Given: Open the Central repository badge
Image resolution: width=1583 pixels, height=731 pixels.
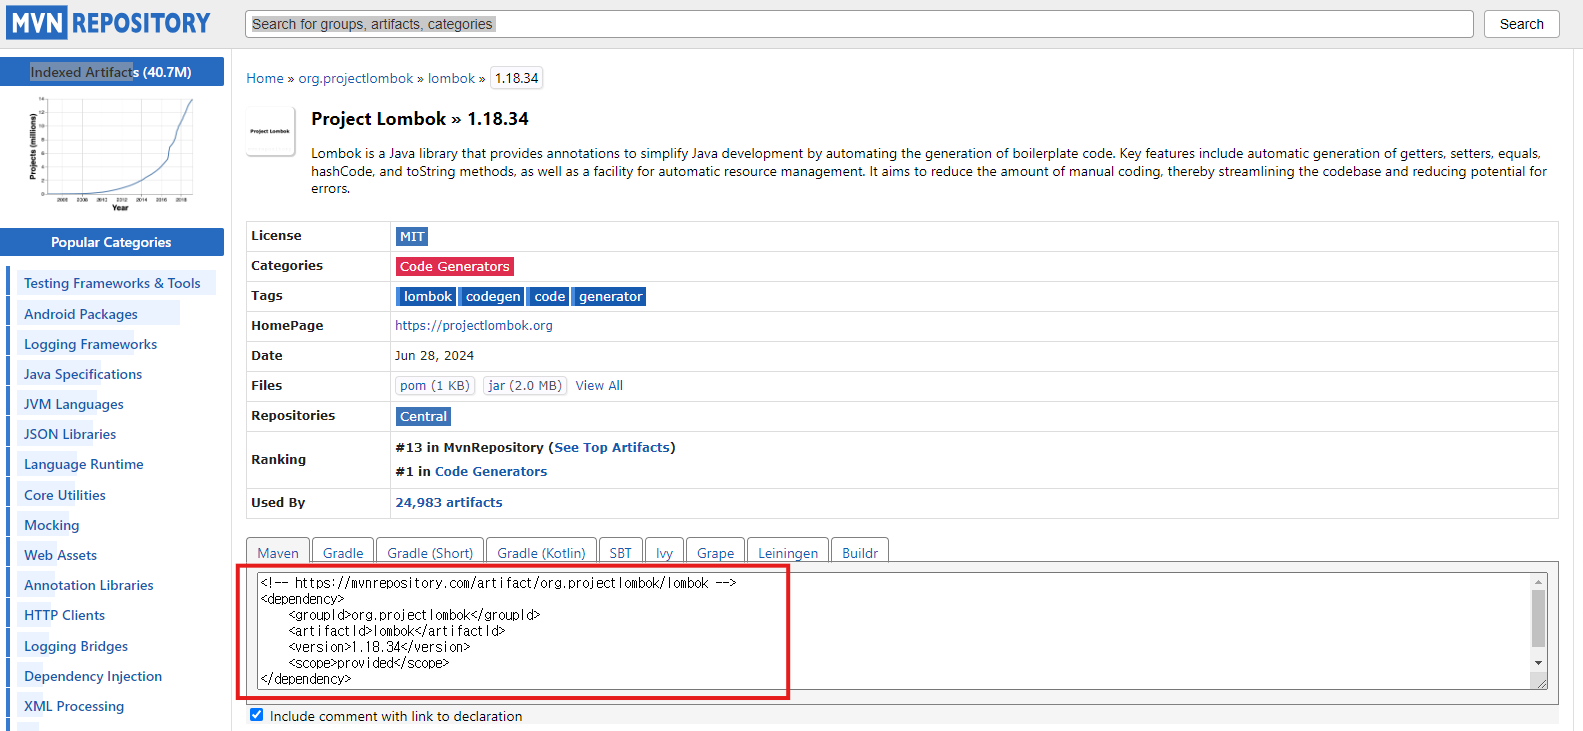Looking at the screenshot, I should click(x=423, y=417).
